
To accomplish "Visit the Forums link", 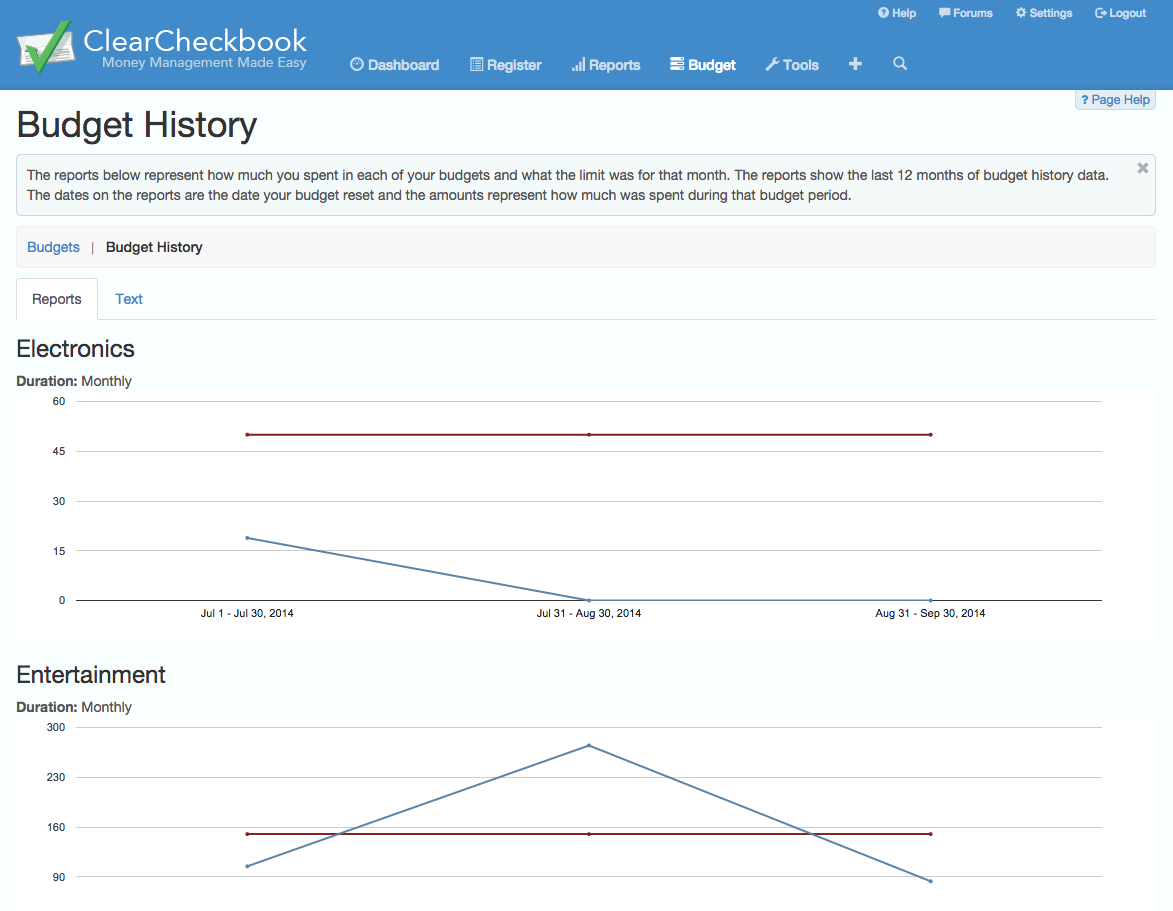I will point(966,13).
